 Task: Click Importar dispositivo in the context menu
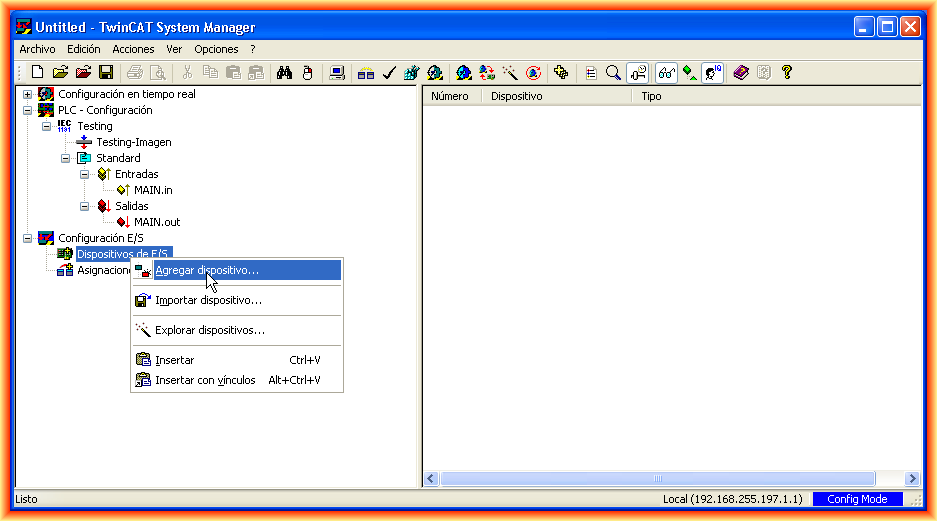tap(208, 300)
